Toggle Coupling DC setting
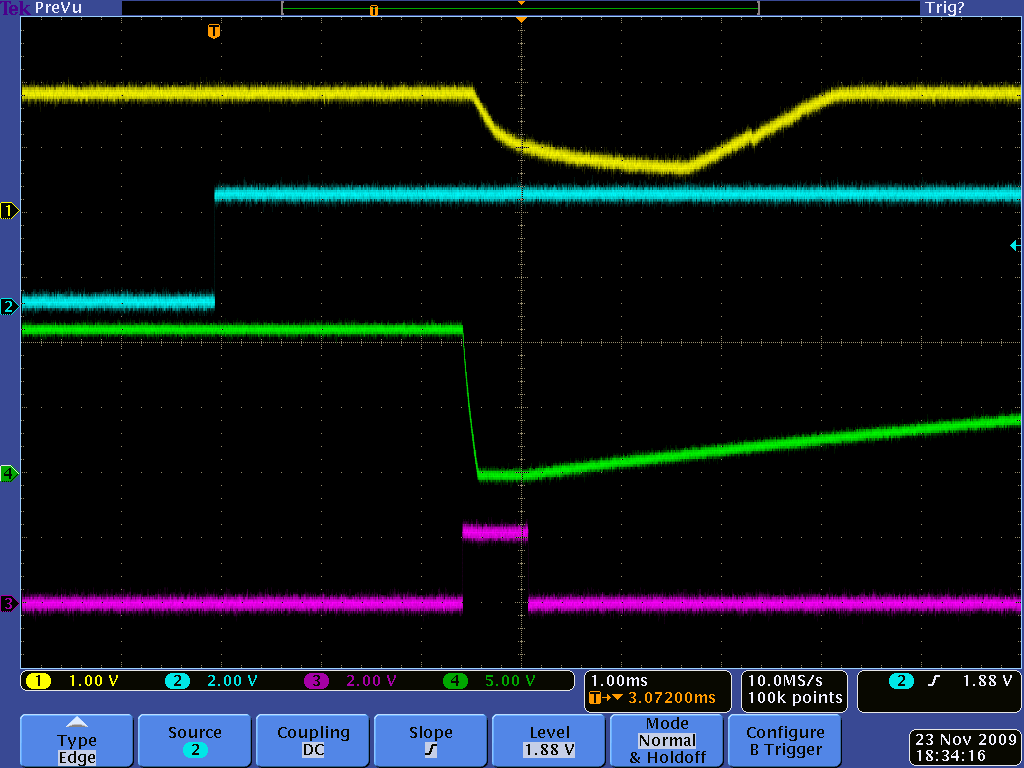Viewport: 1024px width, 768px height. coord(313,741)
